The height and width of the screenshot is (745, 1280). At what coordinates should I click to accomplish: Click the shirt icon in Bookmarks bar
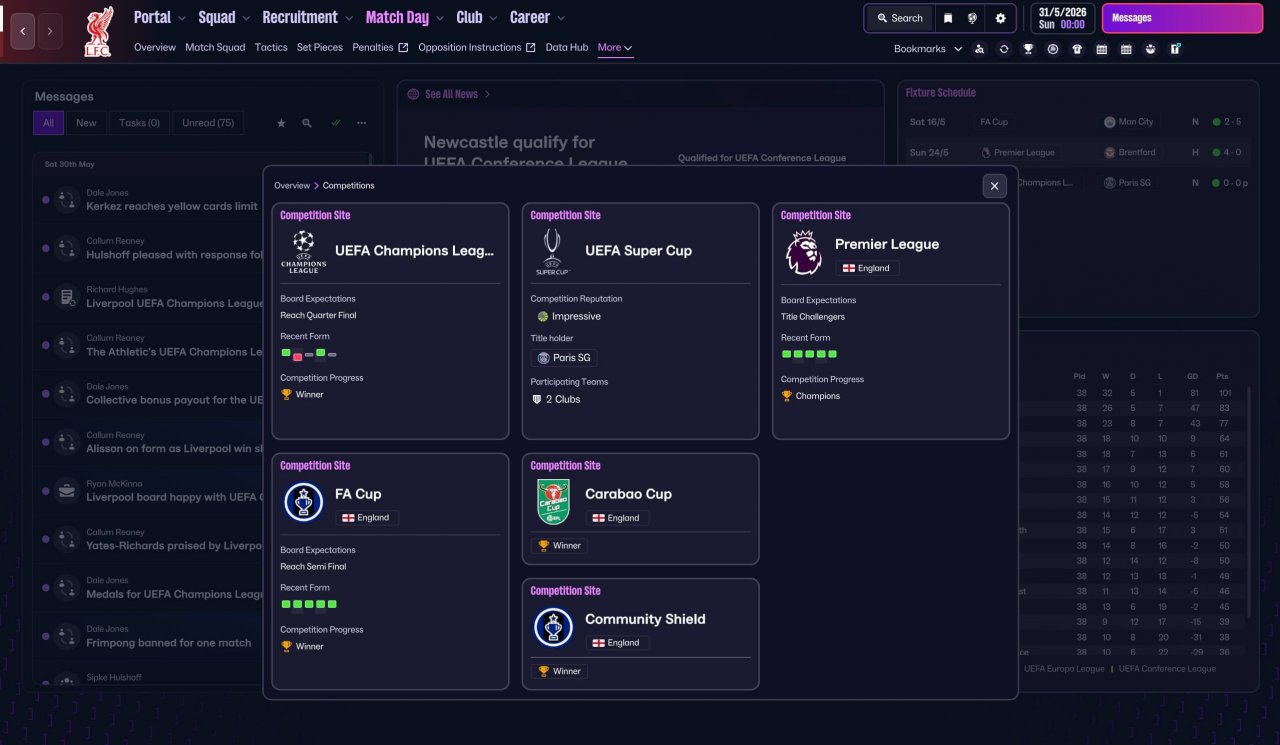(x=1077, y=49)
